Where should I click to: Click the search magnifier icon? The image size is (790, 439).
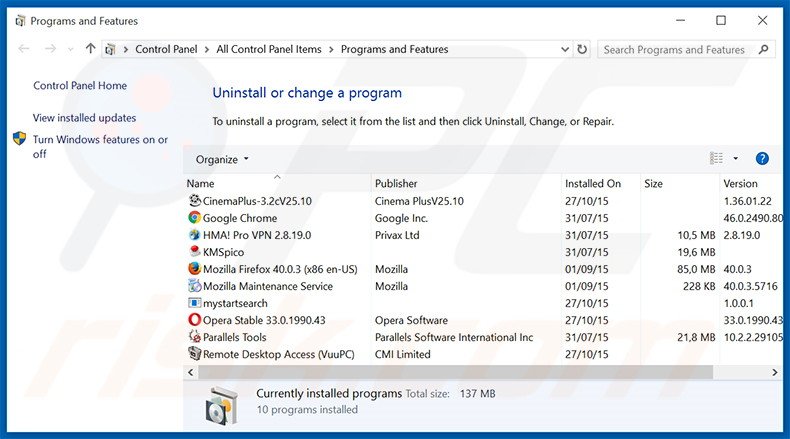coord(764,49)
